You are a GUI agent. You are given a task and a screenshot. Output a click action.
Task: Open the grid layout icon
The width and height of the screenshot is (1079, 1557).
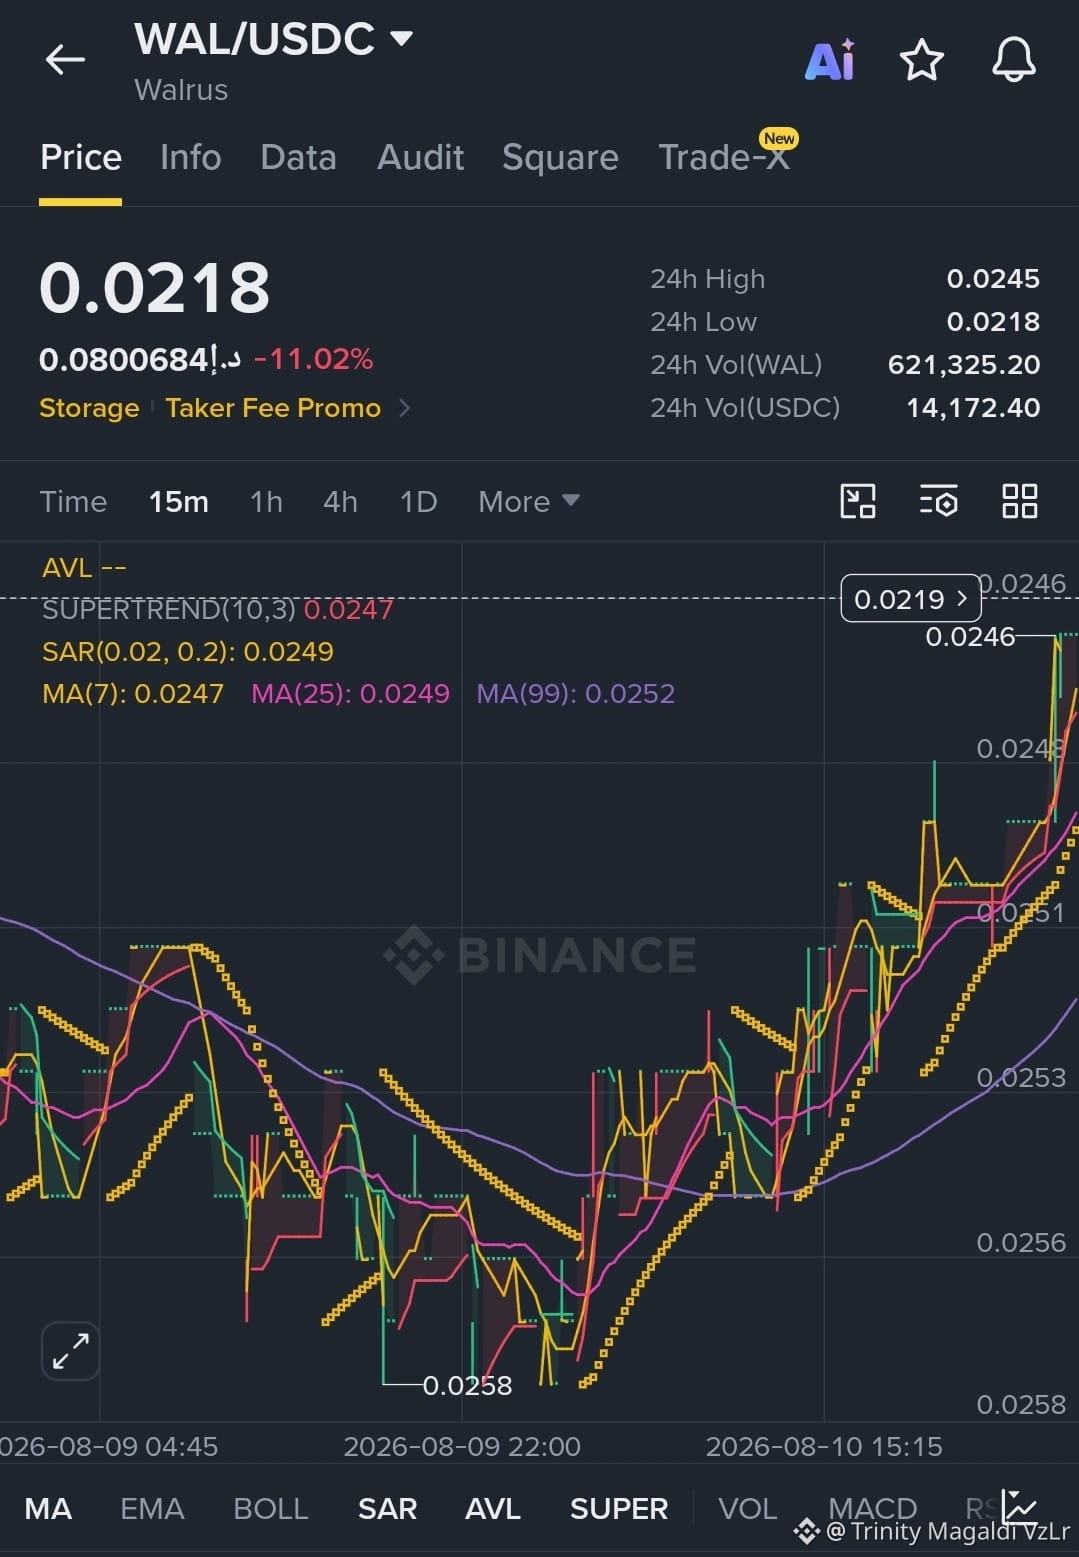[x=1019, y=501]
